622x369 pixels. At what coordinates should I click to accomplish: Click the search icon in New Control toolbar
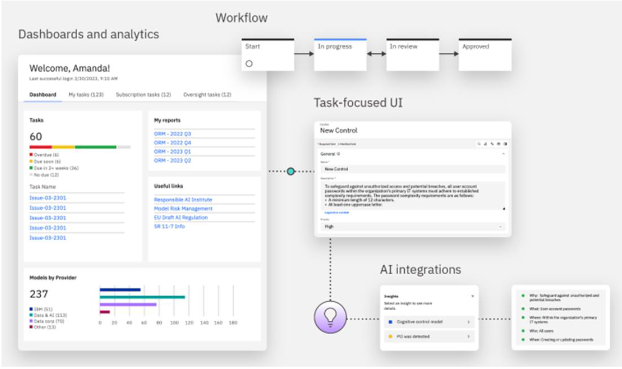click(x=479, y=144)
